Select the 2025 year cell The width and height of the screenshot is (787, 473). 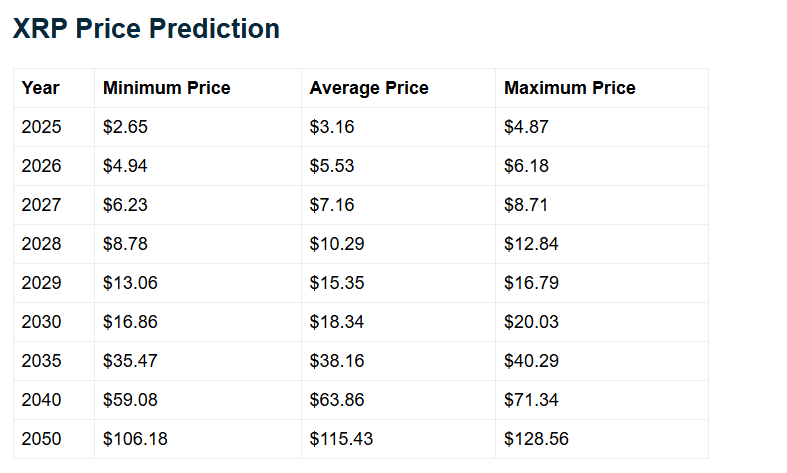(41, 127)
